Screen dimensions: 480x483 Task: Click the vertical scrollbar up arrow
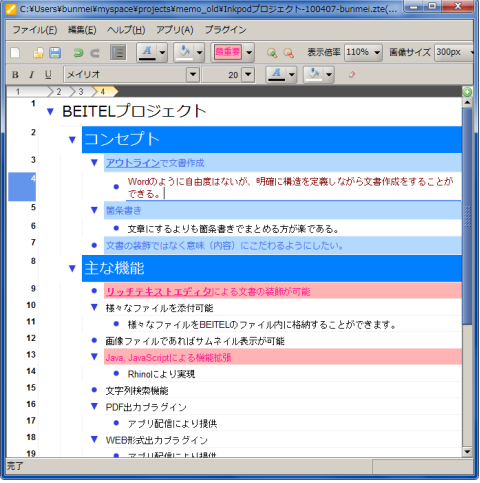pyautogui.click(x=467, y=103)
